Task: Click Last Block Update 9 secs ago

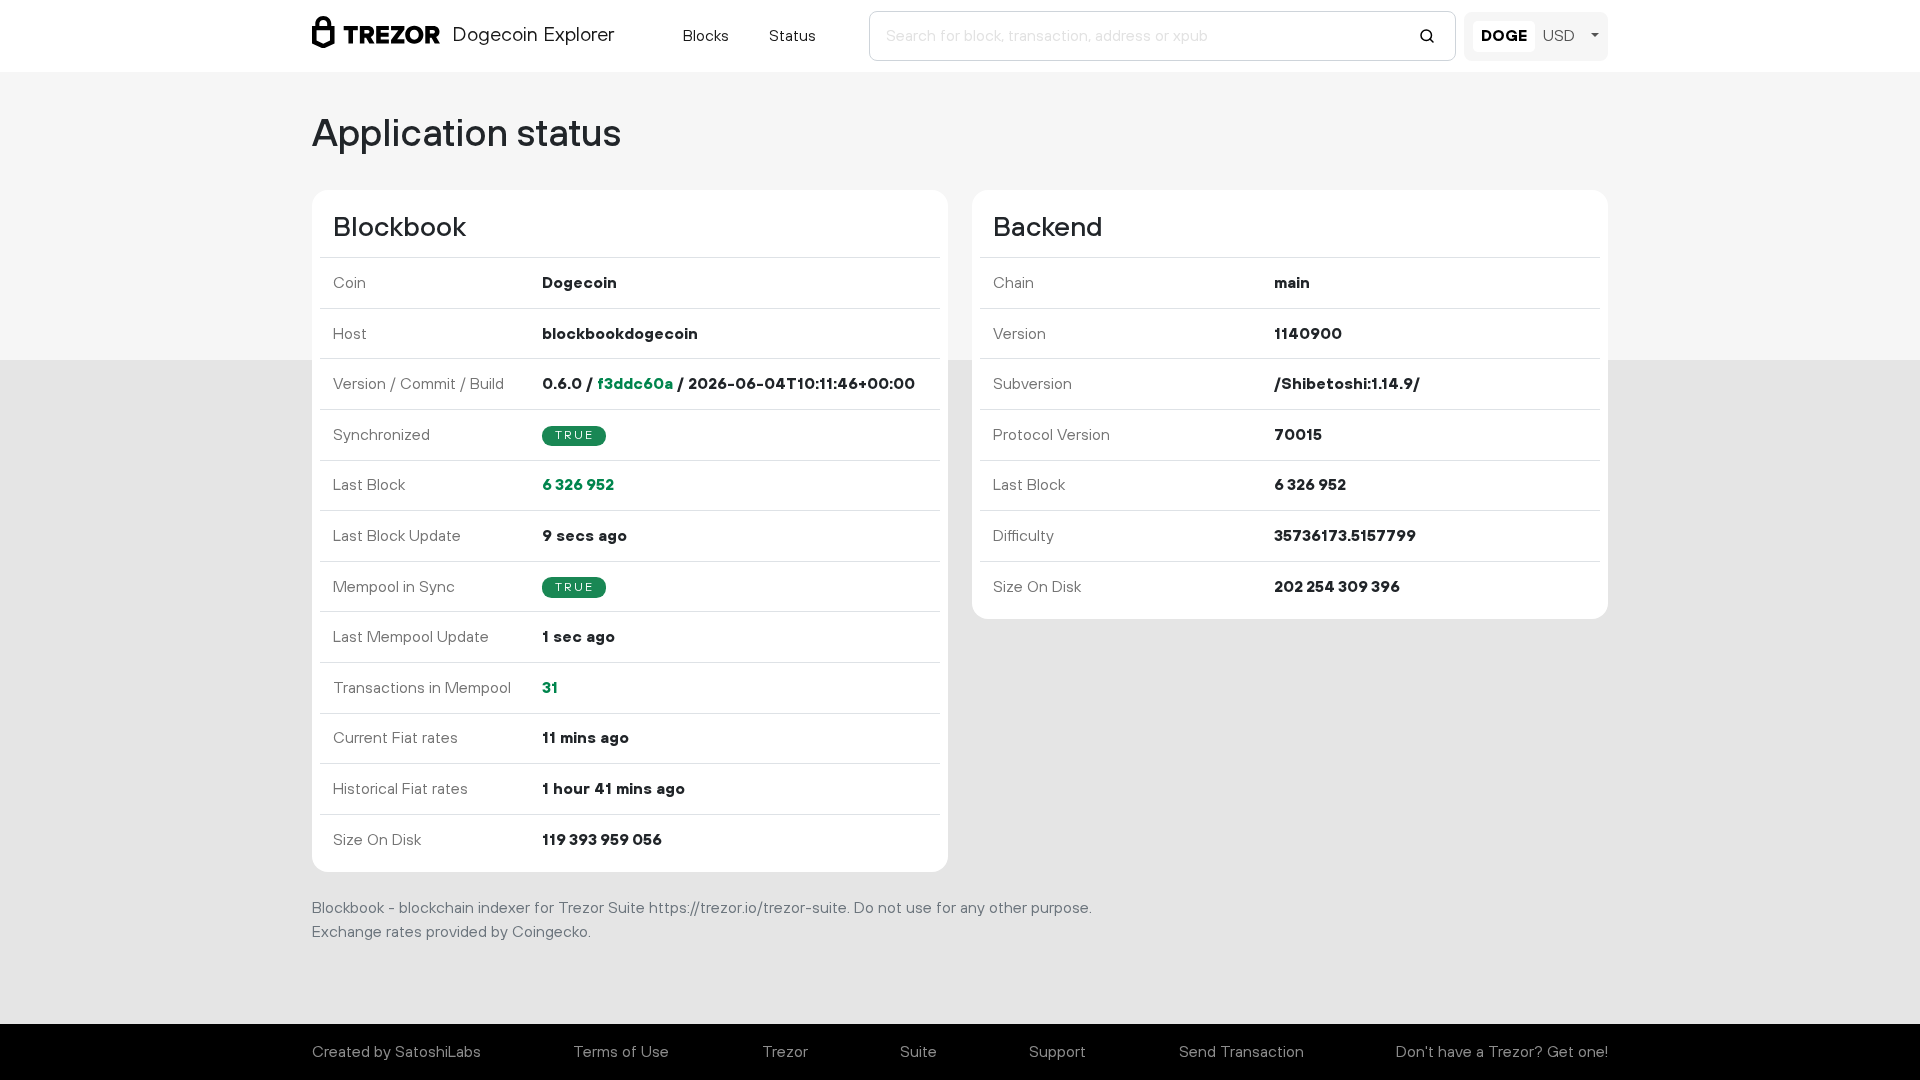Action: [x=584, y=536]
